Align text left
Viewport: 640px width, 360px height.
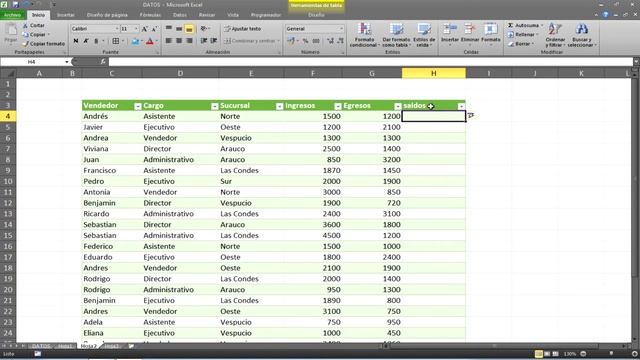(x=169, y=41)
